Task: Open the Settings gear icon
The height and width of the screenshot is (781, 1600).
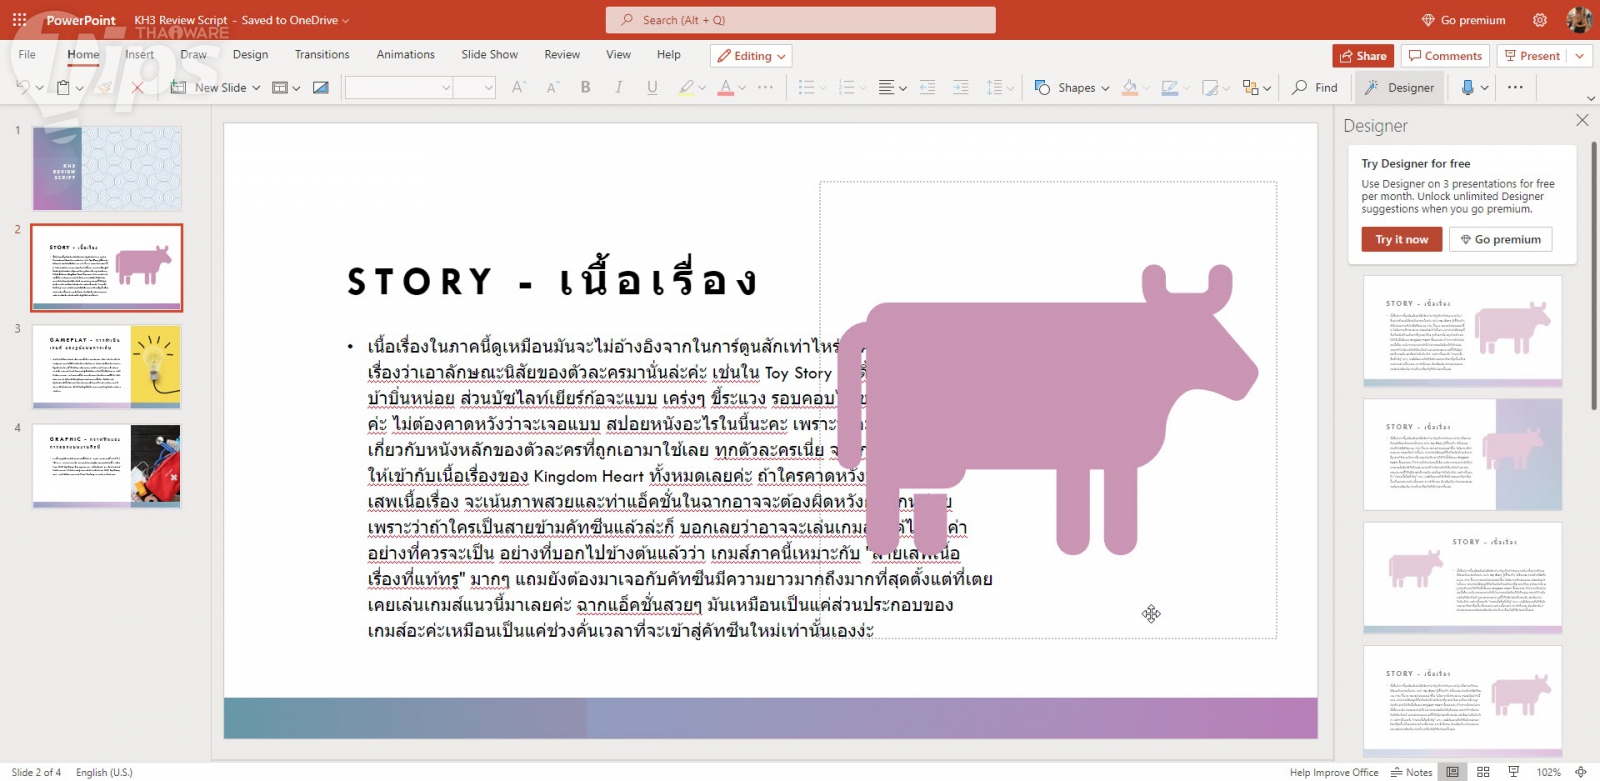Action: pyautogui.click(x=1540, y=20)
